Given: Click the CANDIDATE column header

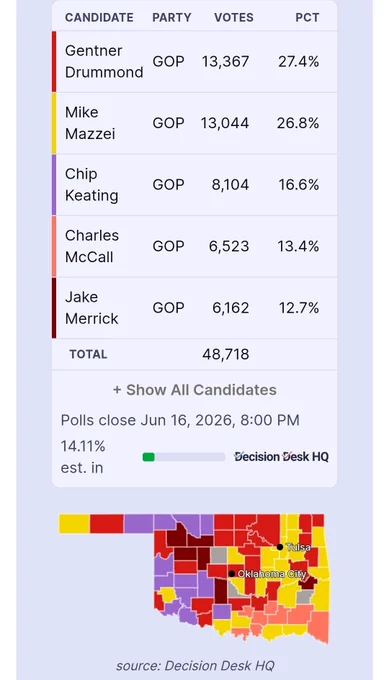Looking at the screenshot, I should [99, 17].
